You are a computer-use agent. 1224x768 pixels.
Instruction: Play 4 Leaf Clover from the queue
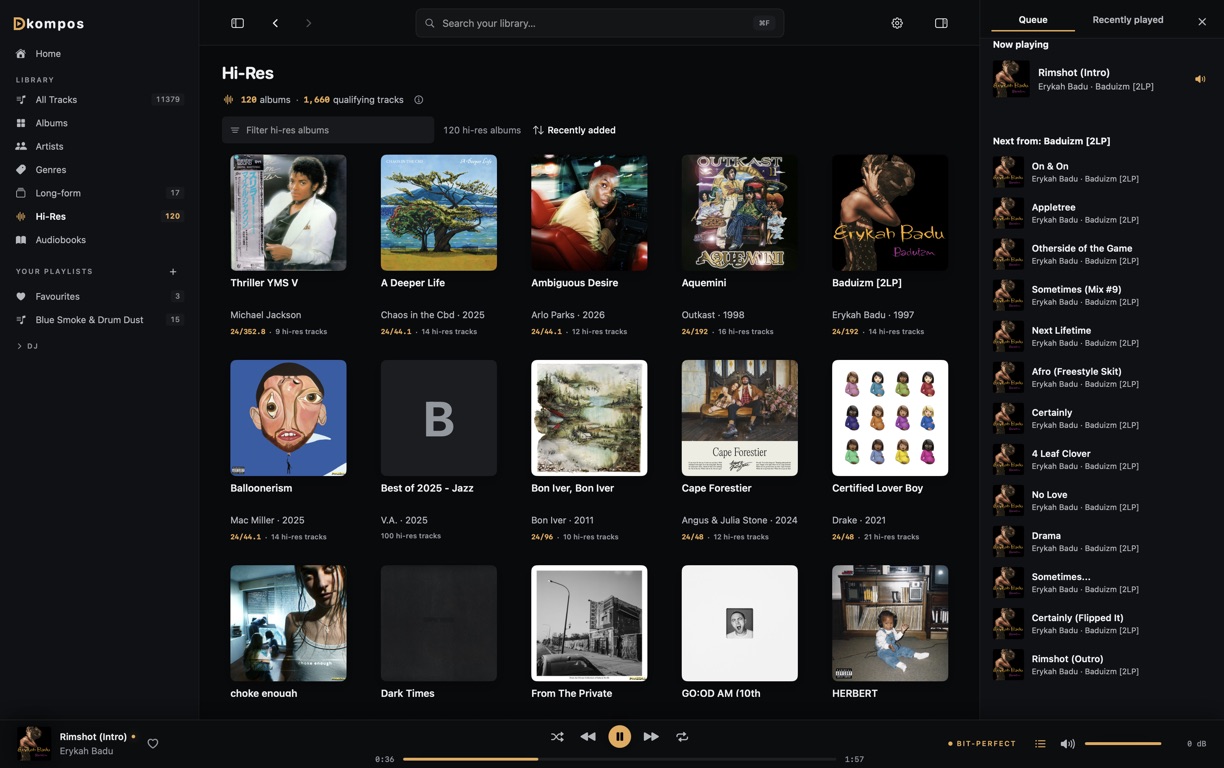[1101, 459]
